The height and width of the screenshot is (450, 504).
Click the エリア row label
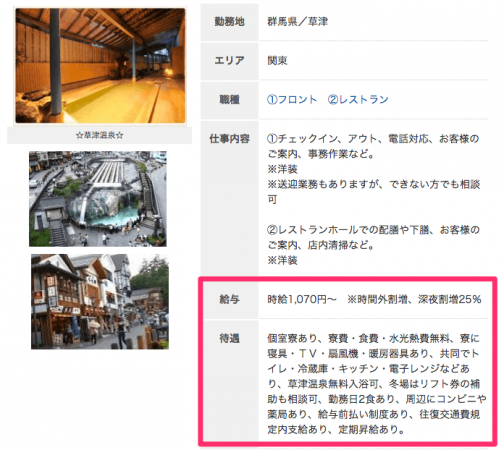tap(229, 60)
